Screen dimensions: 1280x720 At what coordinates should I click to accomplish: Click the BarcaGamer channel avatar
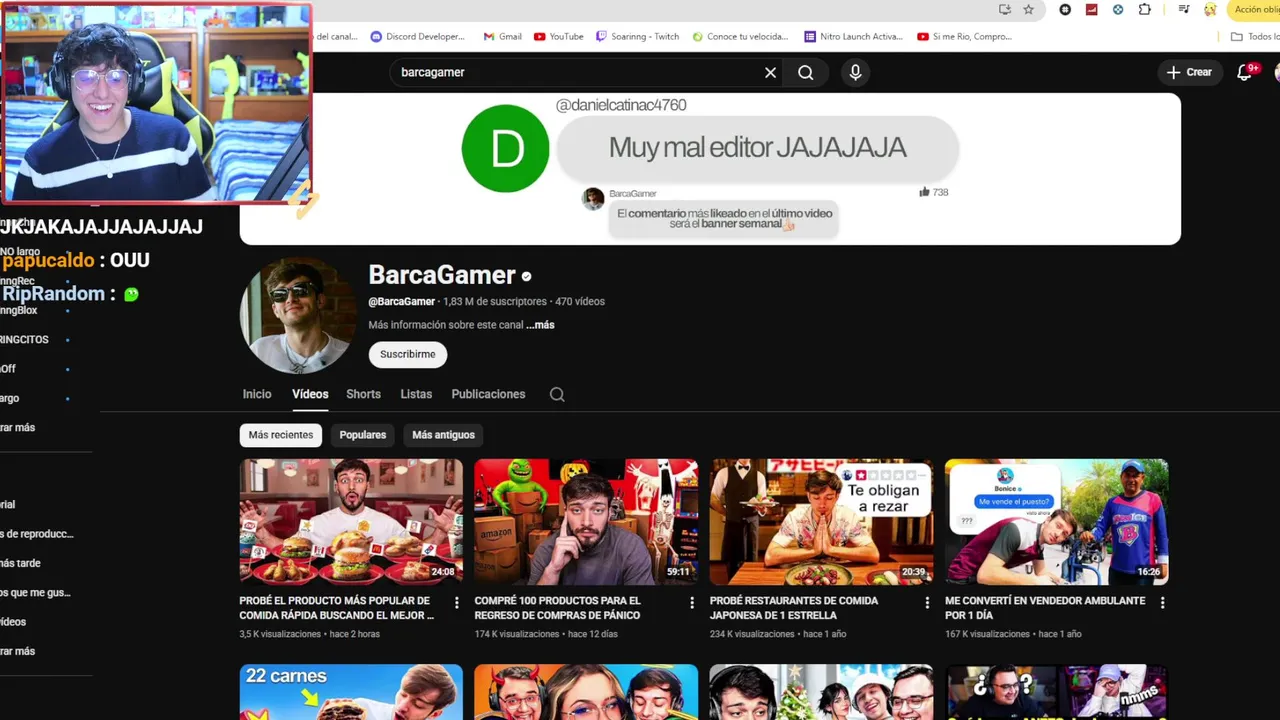point(297,315)
